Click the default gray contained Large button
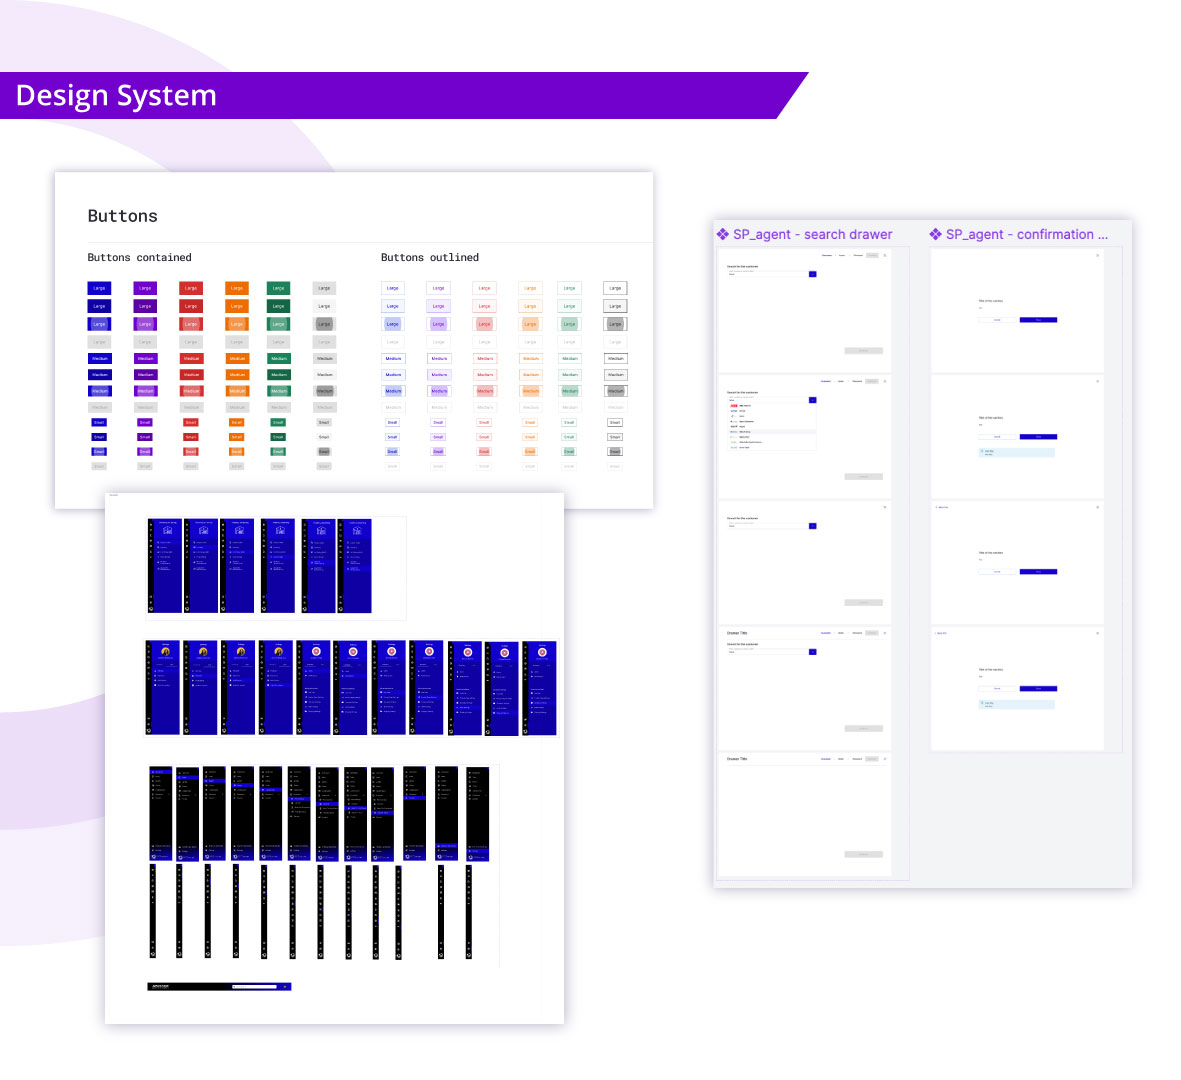Viewport: 1181px width, 1080px height. coord(324,288)
